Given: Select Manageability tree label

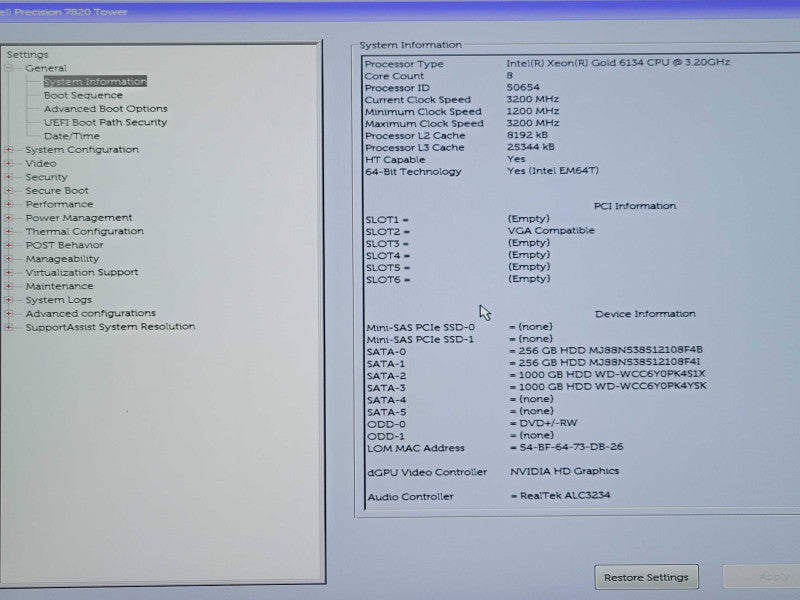Looking at the screenshot, I should (x=62, y=259).
